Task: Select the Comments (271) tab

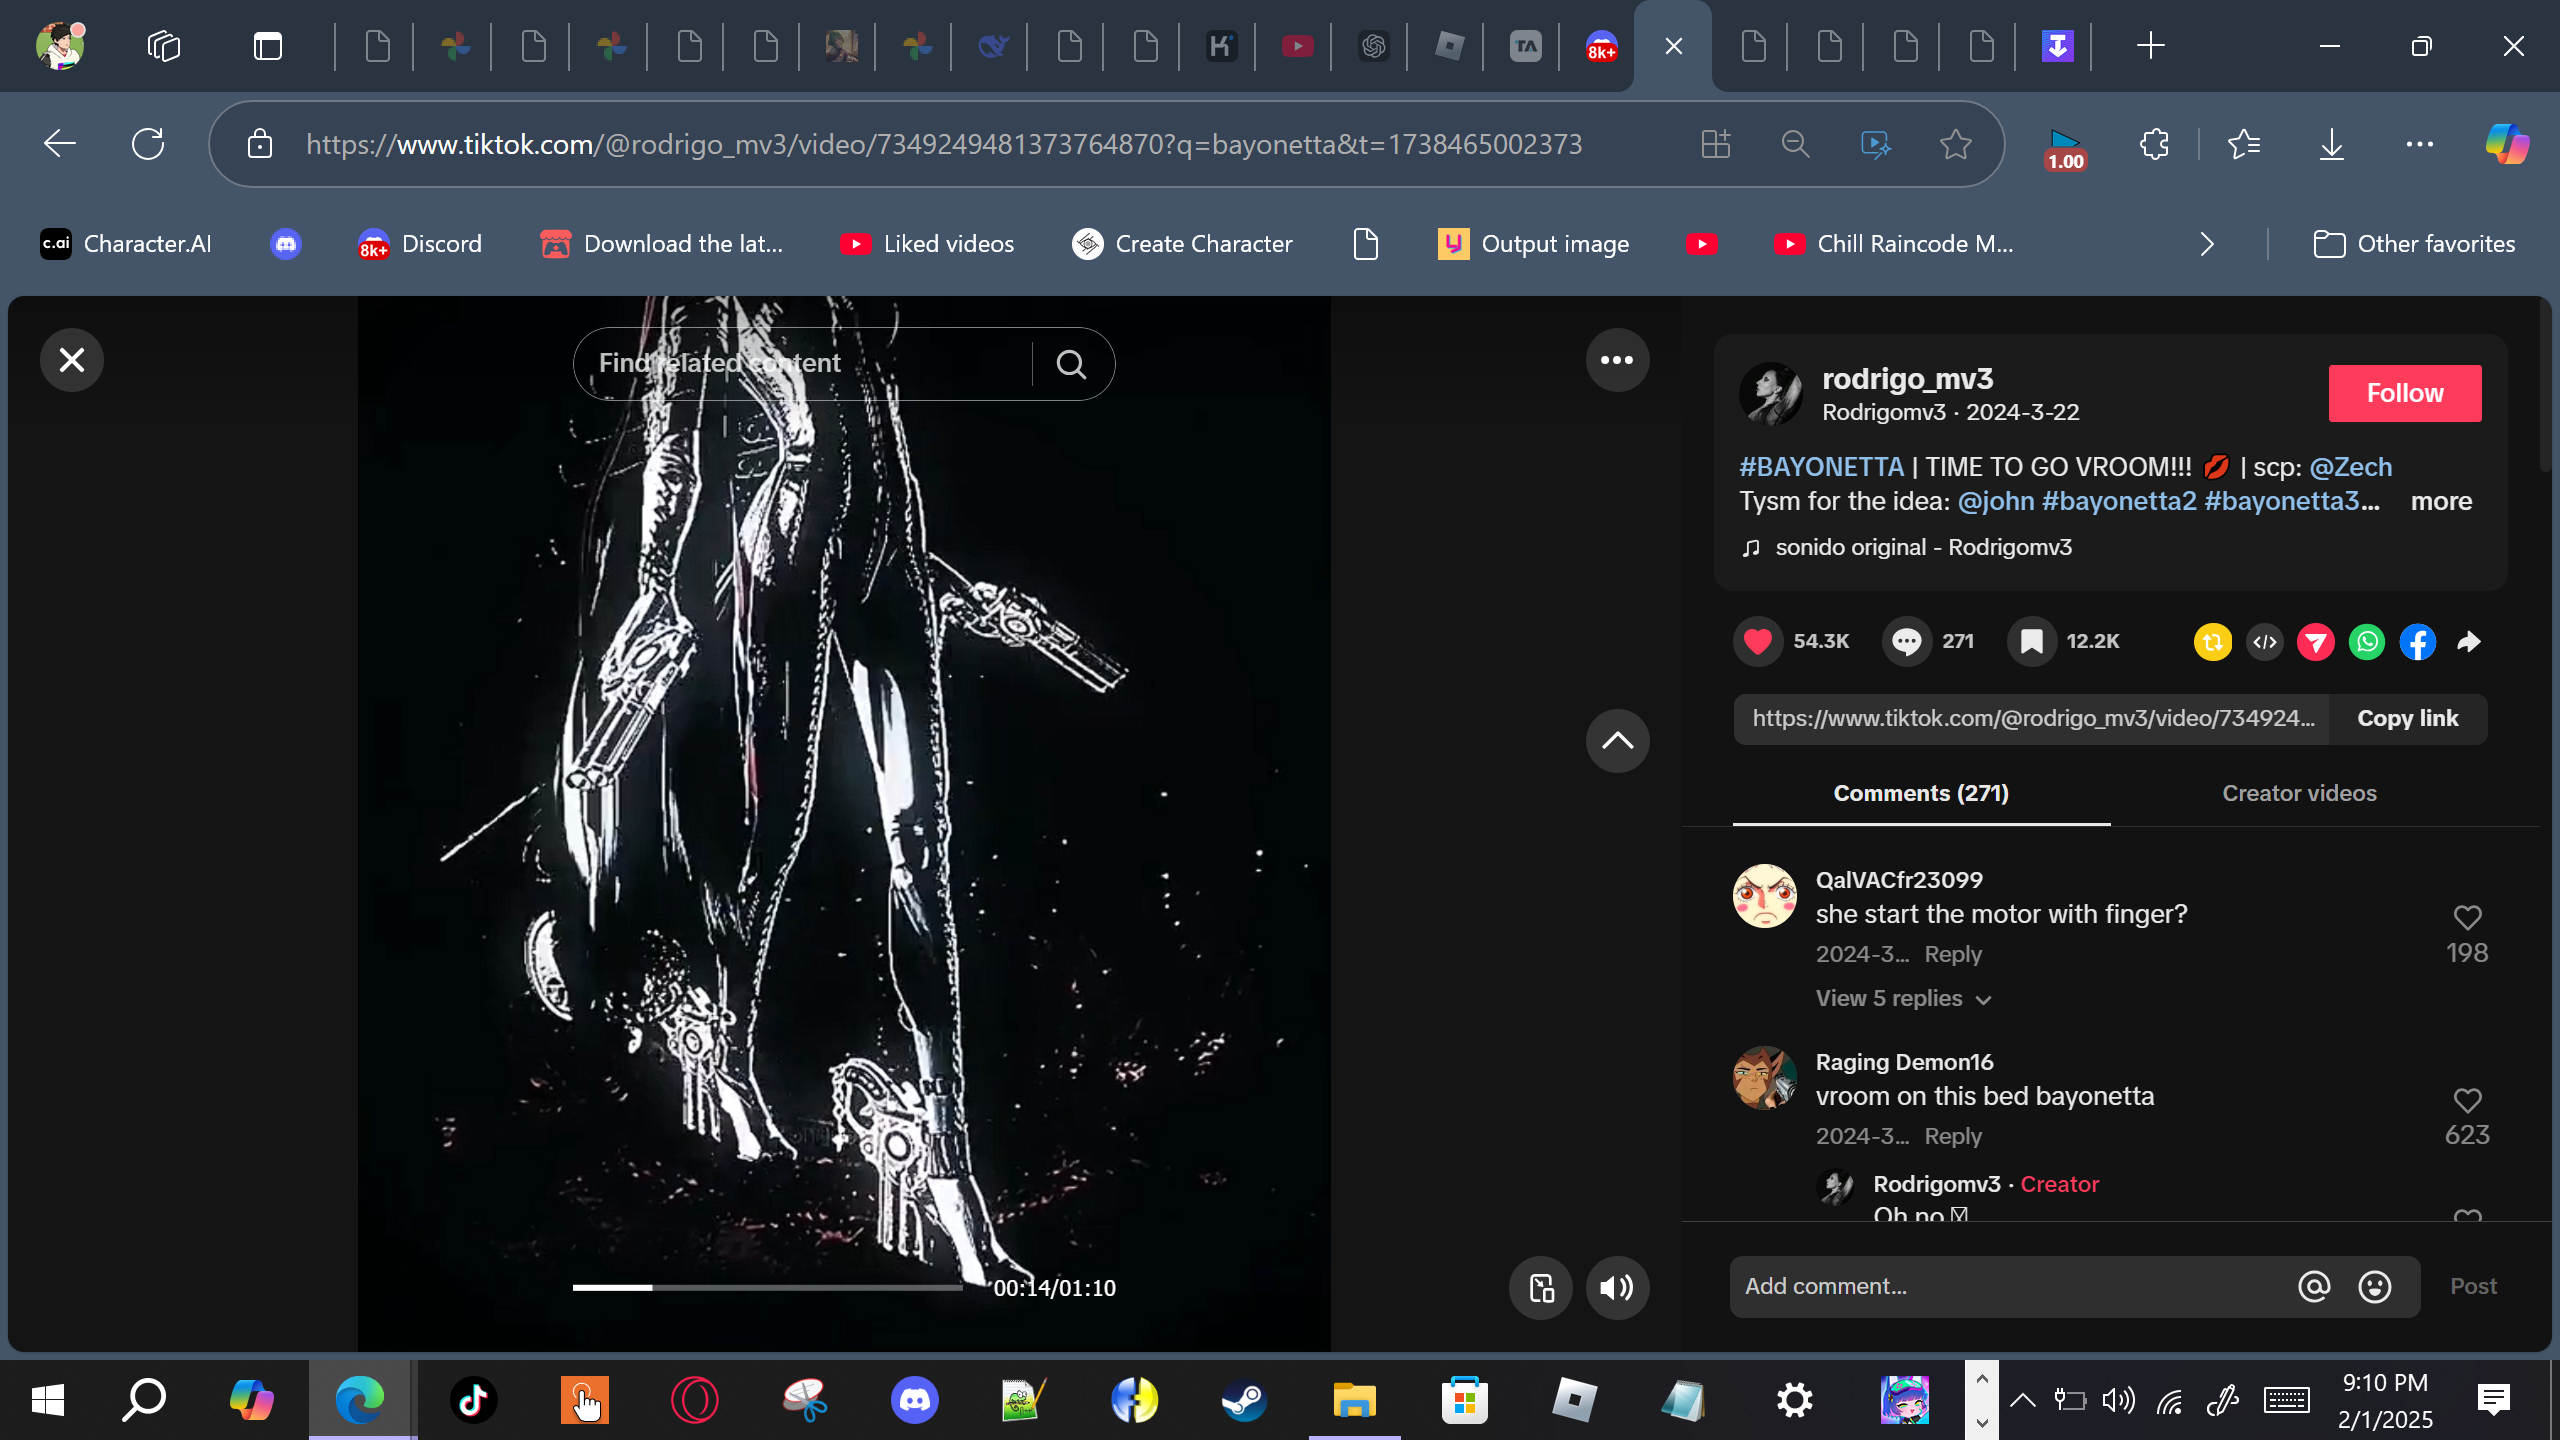Action: (1920, 793)
